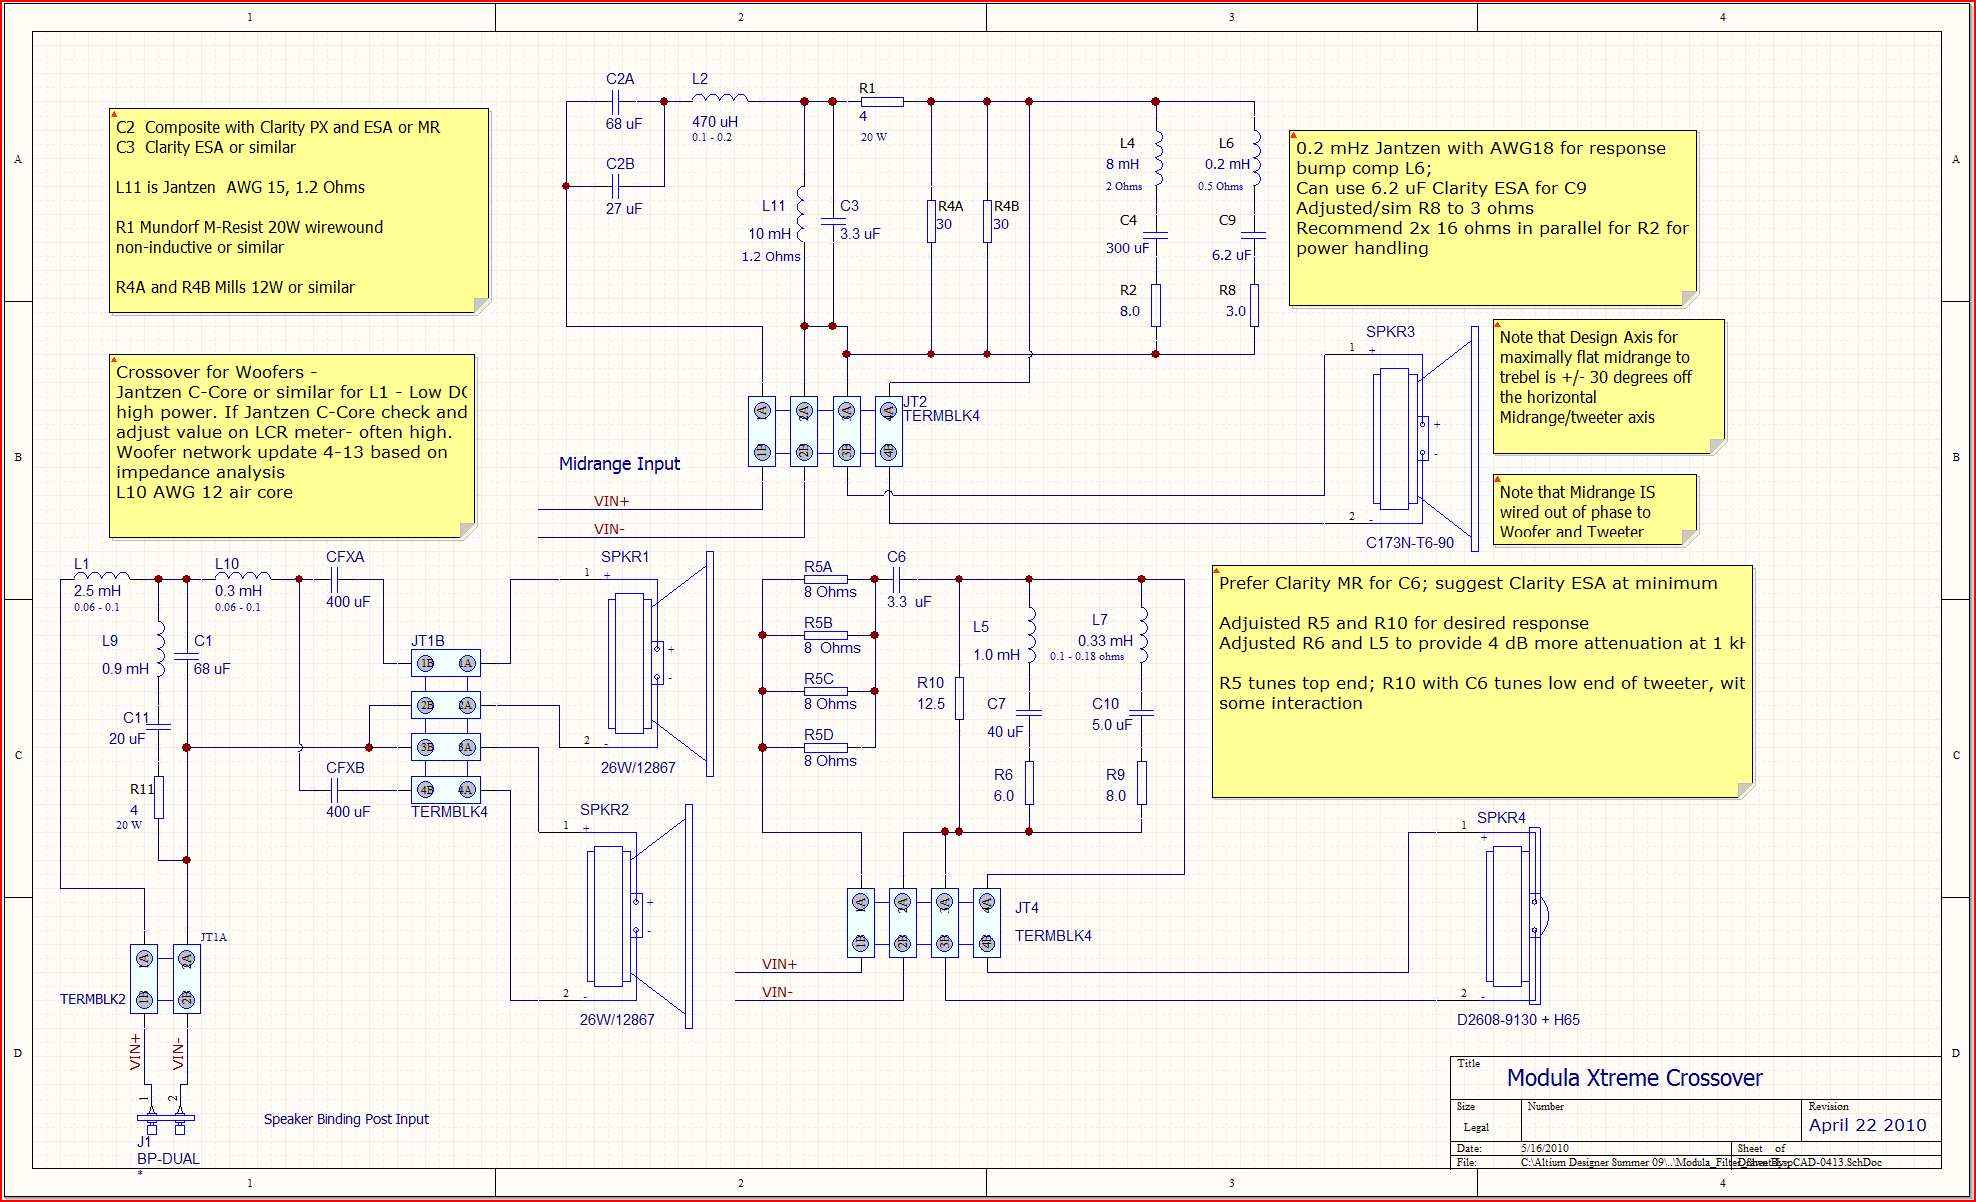Viewport: 1976px width, 1202px height.
Task: Select capacitor C4 300 uF symbol
Action: coord(1155,236)
